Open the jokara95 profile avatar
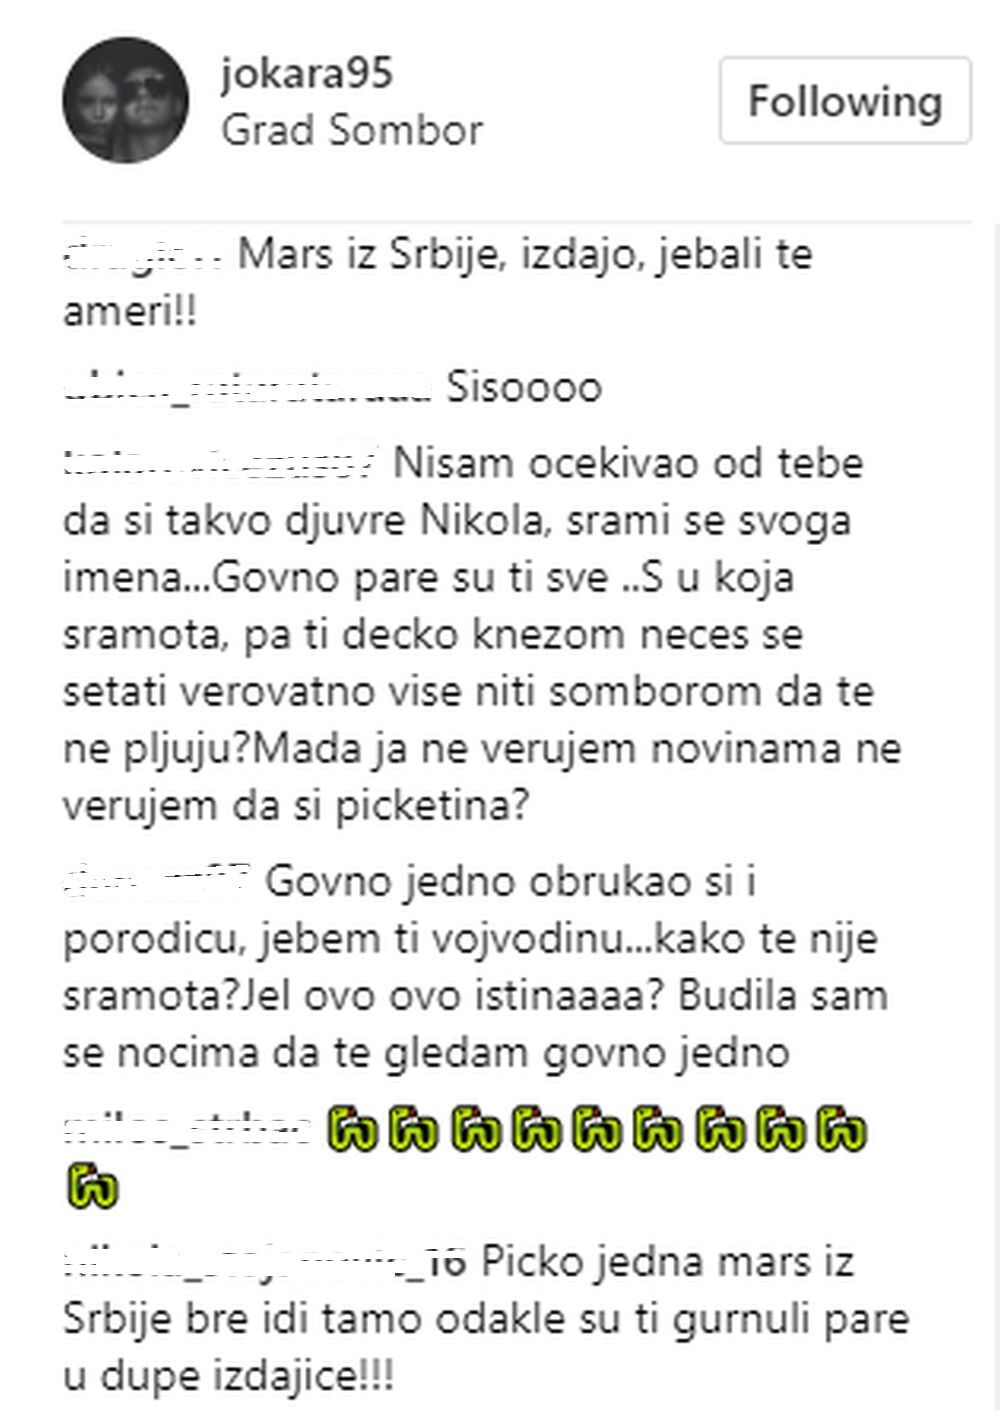 tap(125, 100)
